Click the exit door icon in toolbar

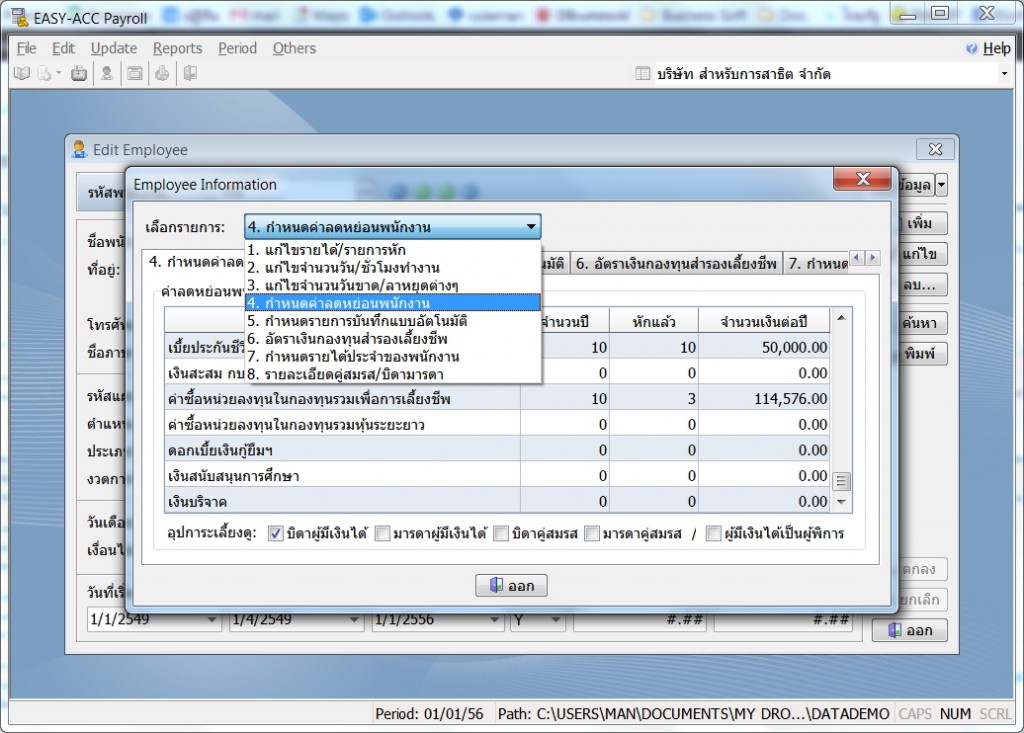click(189, 73)
